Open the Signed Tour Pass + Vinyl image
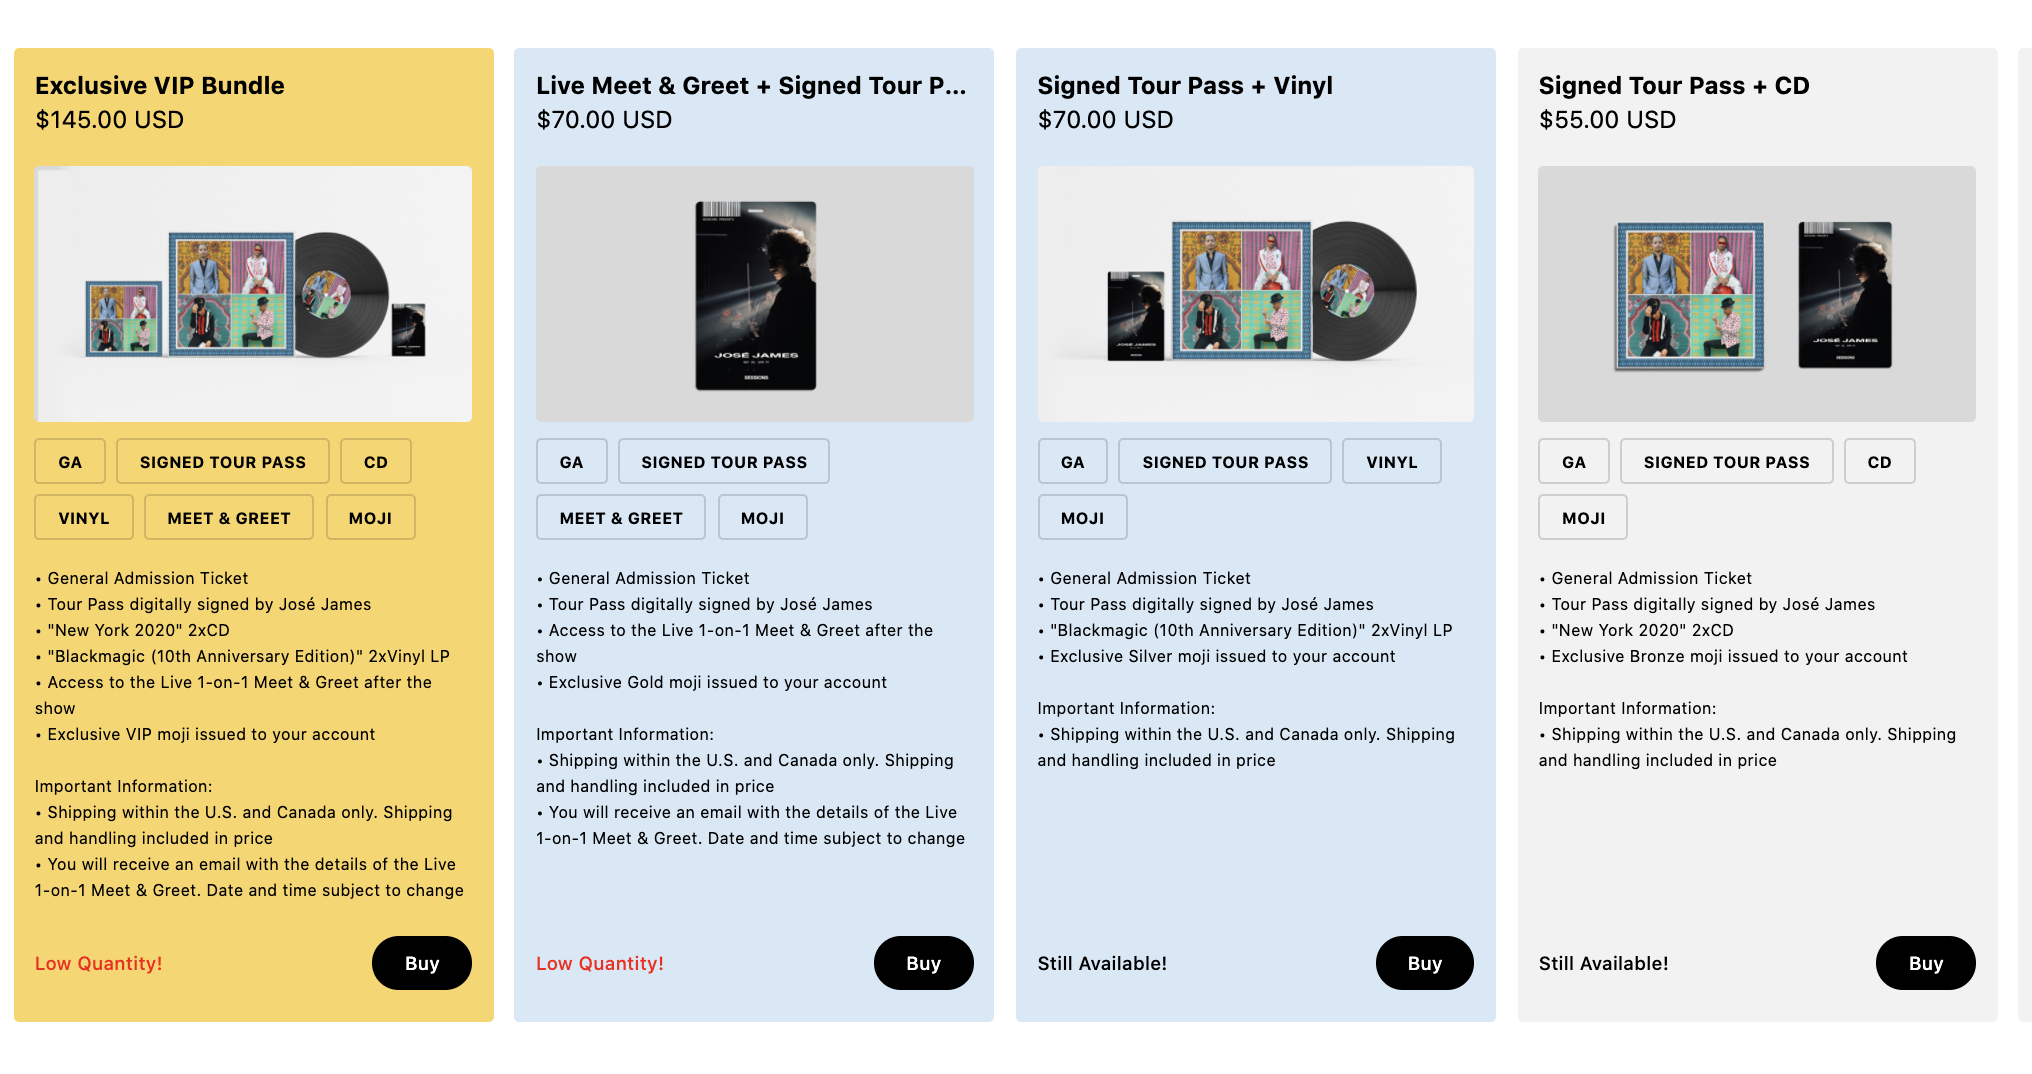Screen dimensions: 2032x1074 [1255, 293]
